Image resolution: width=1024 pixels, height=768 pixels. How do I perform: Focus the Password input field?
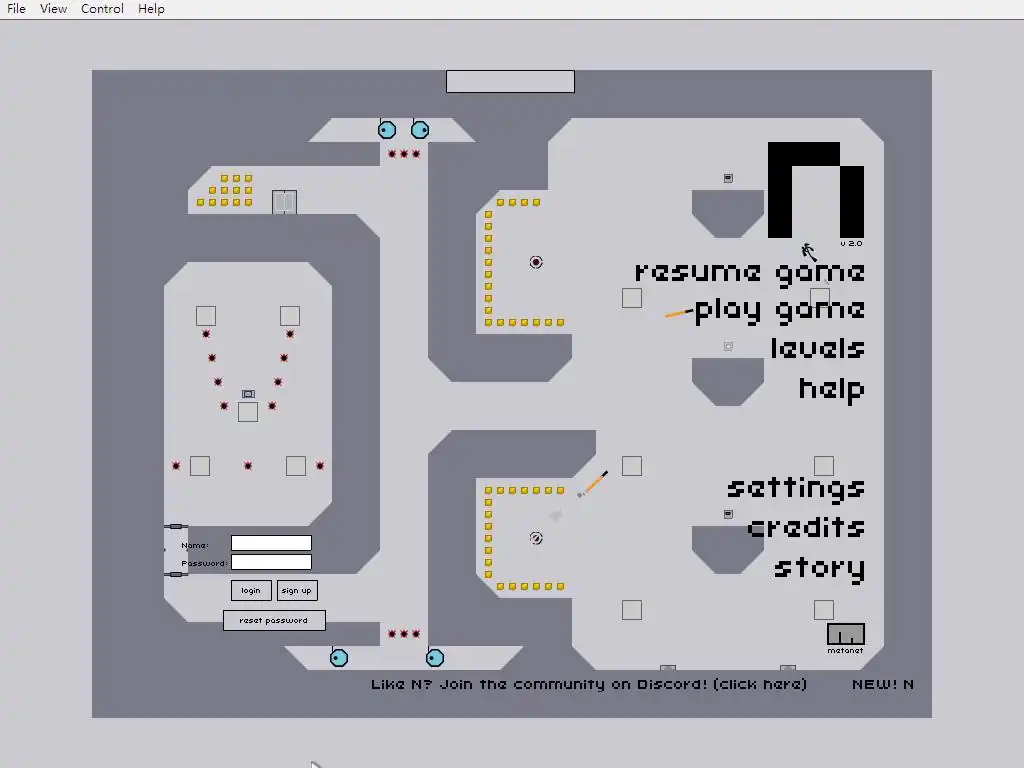pyautogui.click(x=271, y=562)
